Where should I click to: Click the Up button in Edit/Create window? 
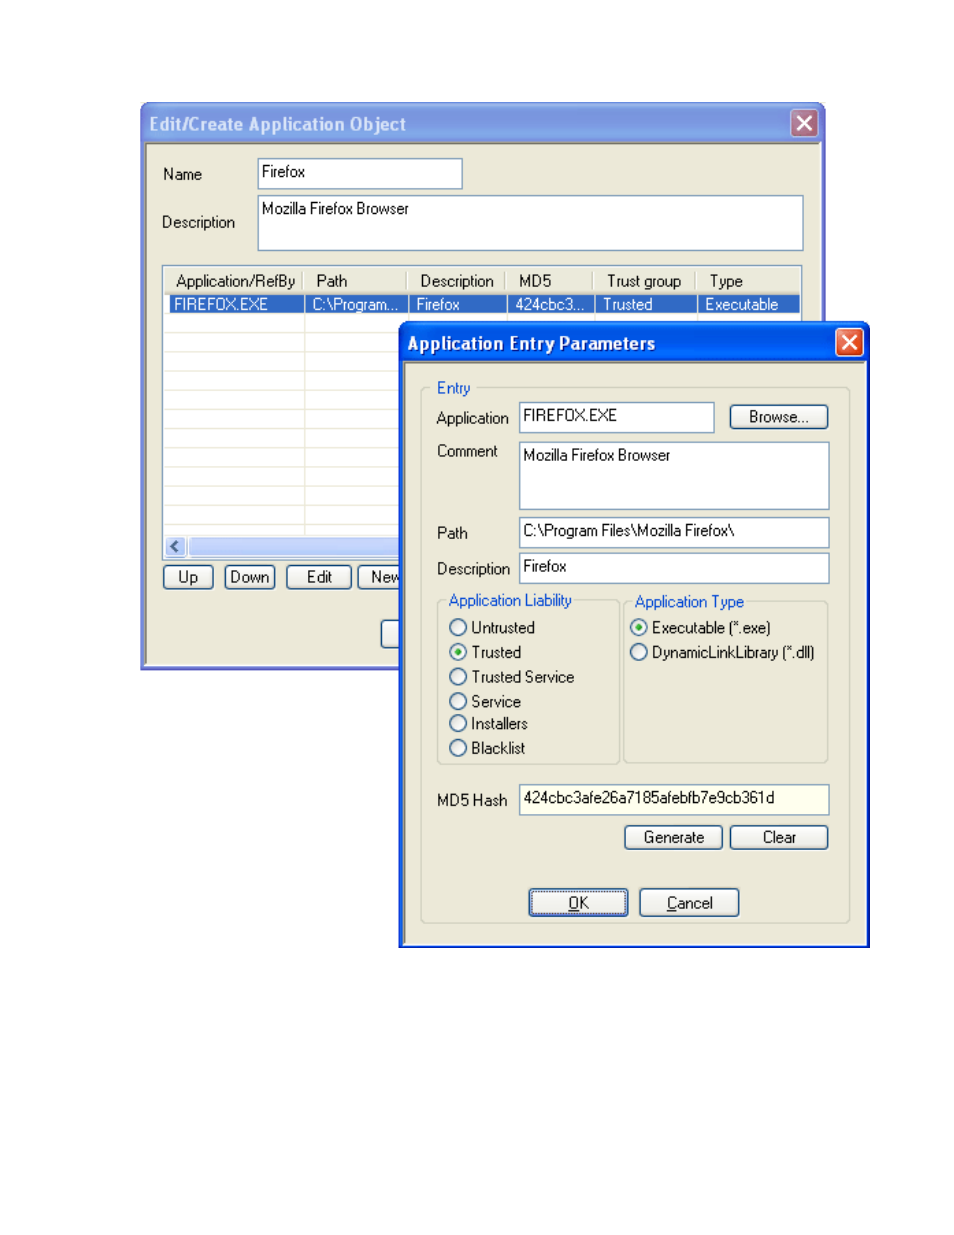[188, 577]
